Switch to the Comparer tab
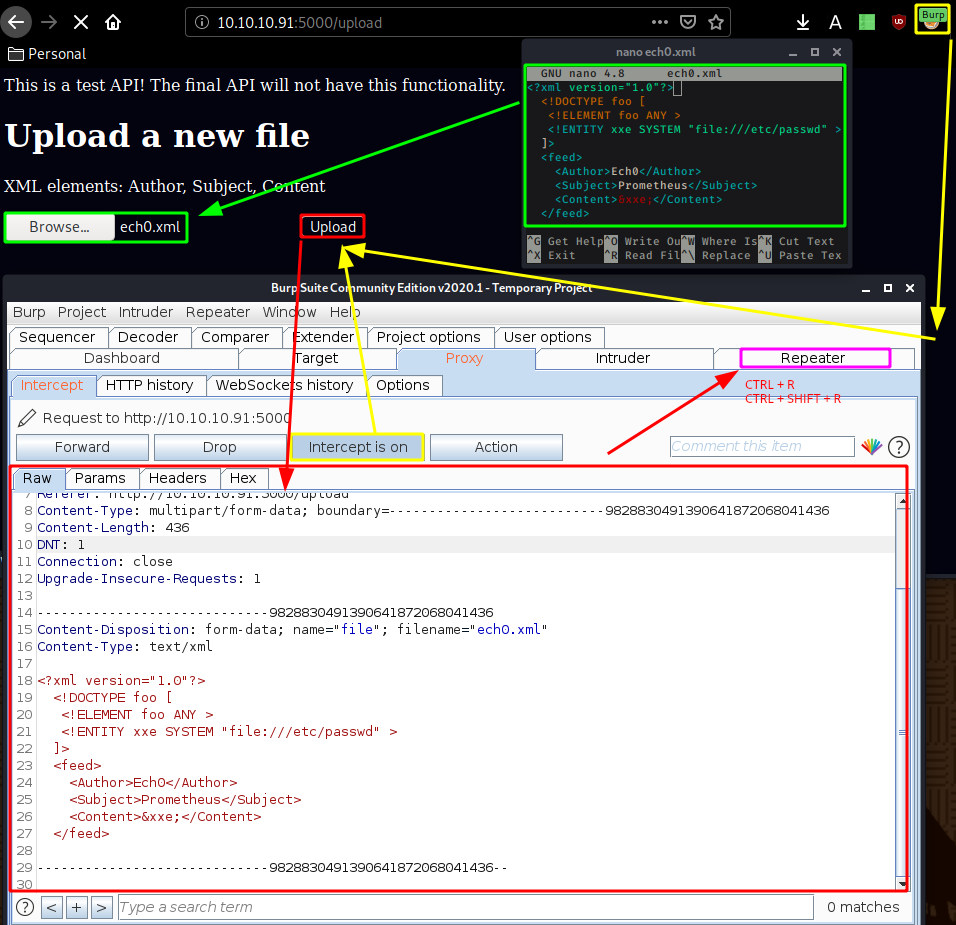The width and height of the screenshot is (956, 925). 235,337
